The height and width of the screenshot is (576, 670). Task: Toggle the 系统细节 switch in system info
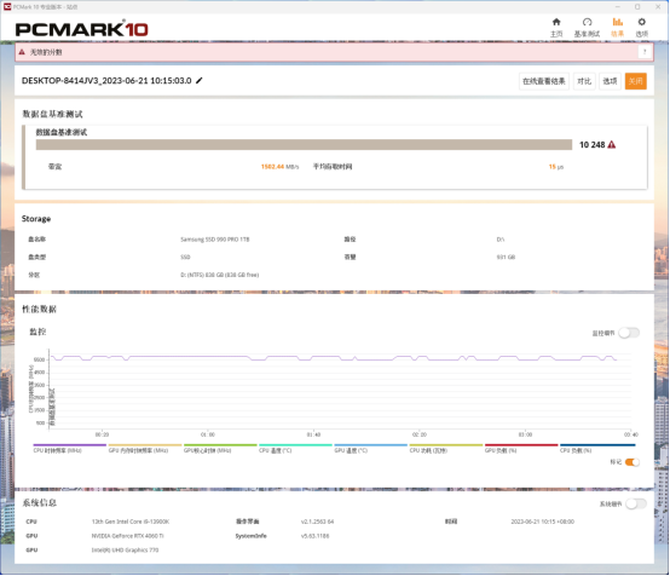click(x=636, y=504)
